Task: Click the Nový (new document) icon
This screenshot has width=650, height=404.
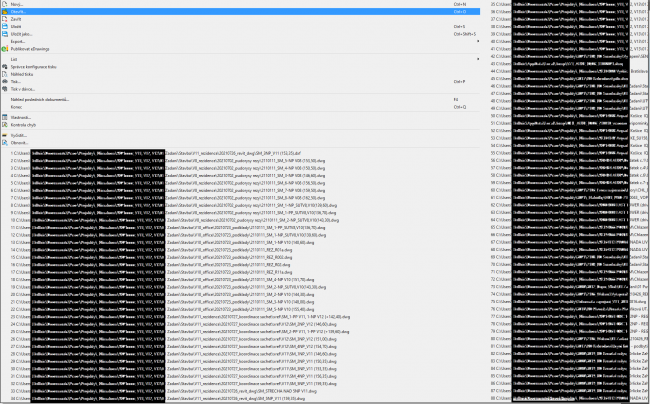Action: click(5, 4)
